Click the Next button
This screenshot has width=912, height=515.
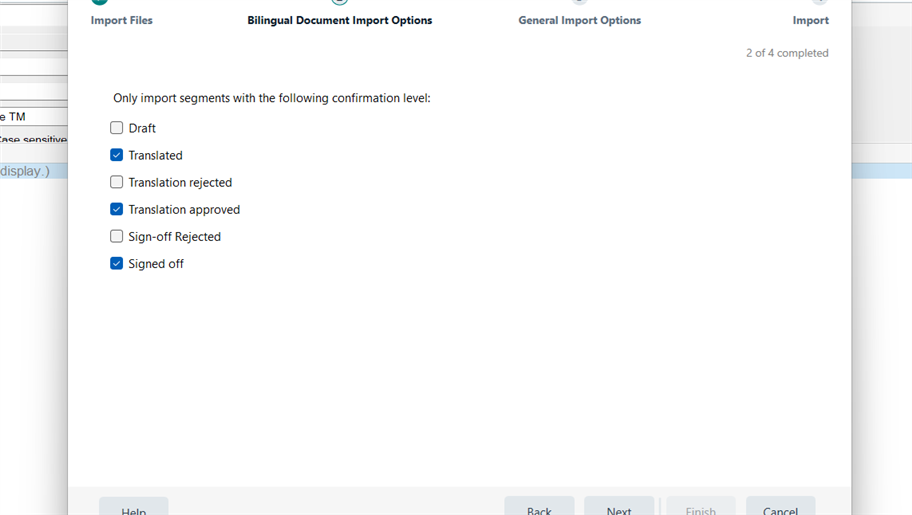click(x=619, y=506)
